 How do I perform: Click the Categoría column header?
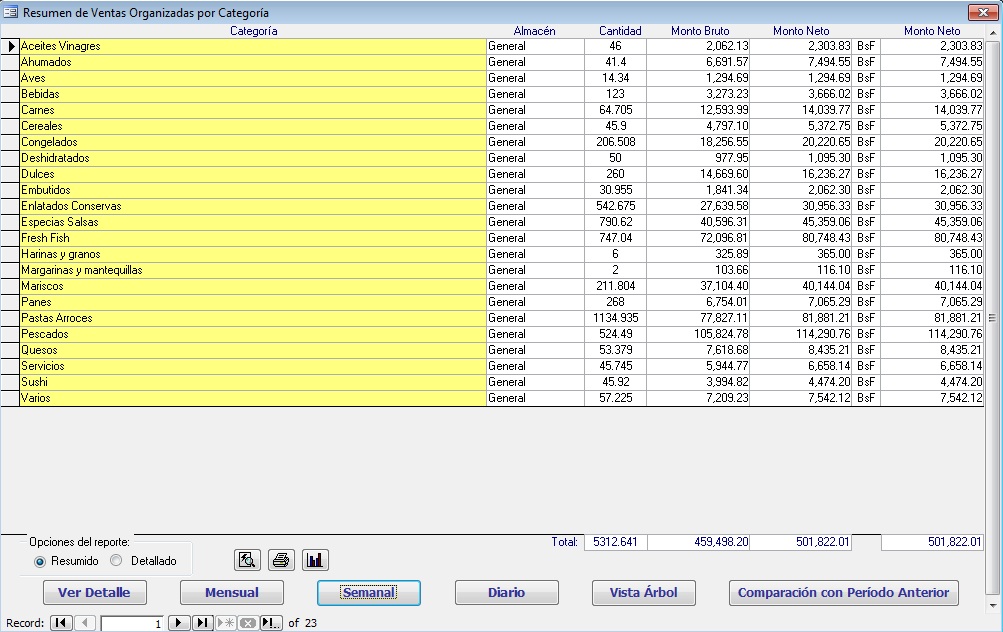click(x=253, y=31)
